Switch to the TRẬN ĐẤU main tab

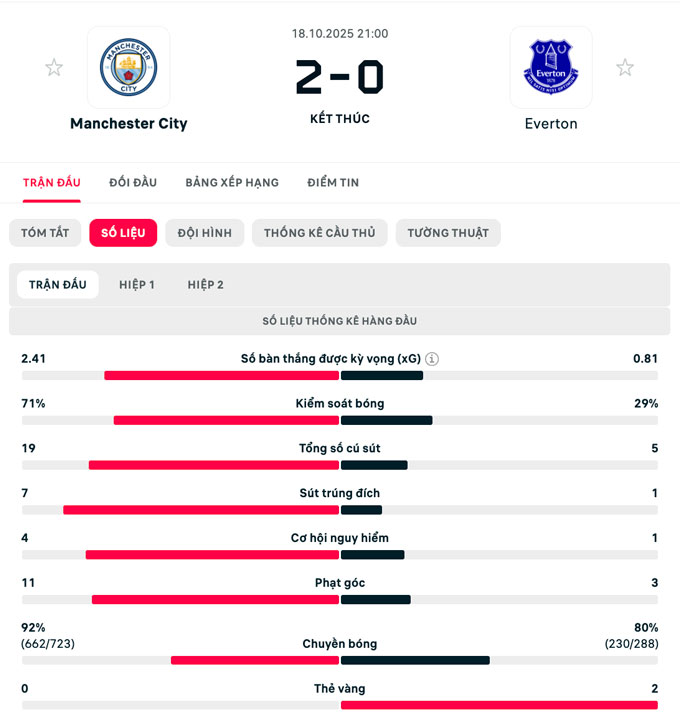(51, 183)
